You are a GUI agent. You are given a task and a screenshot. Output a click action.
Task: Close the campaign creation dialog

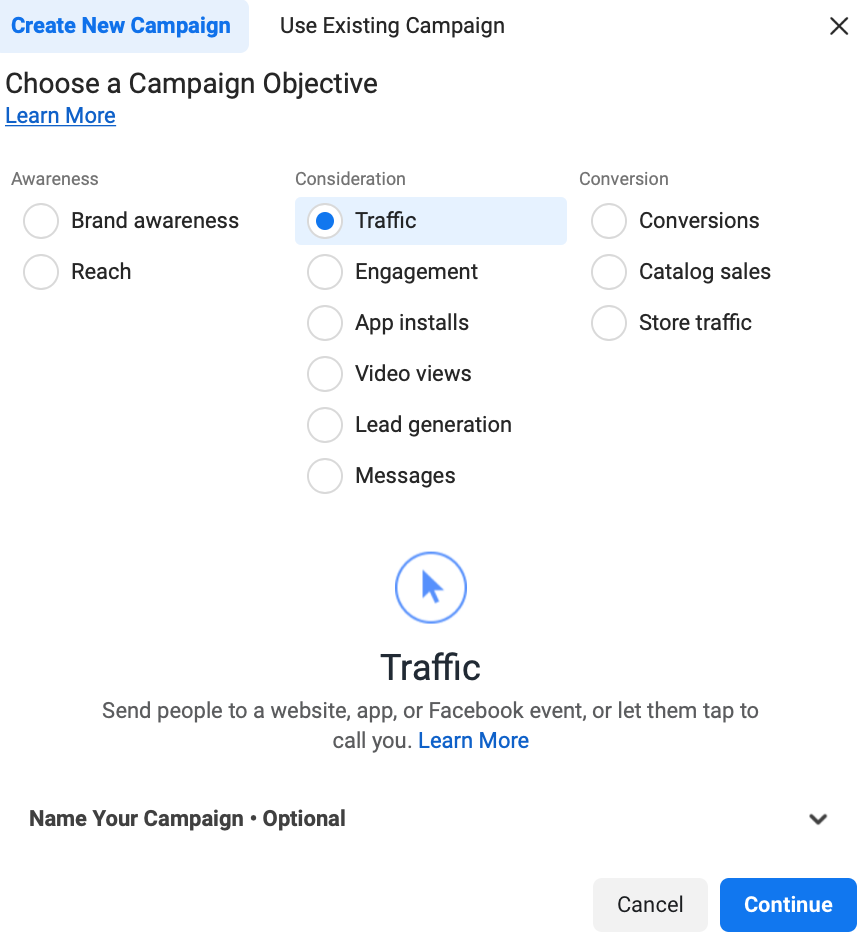tap(839, 26)
